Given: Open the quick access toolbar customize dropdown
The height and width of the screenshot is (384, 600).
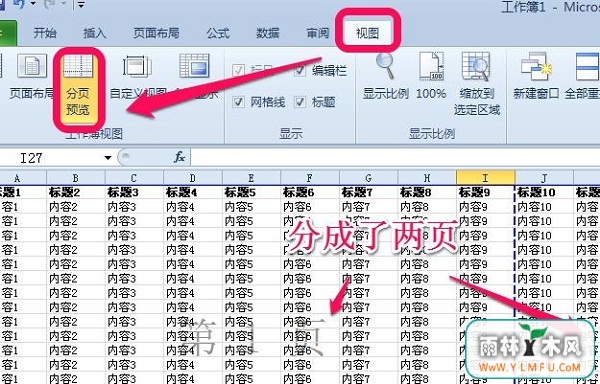Looking at the screenshot, I should [81, 5].
